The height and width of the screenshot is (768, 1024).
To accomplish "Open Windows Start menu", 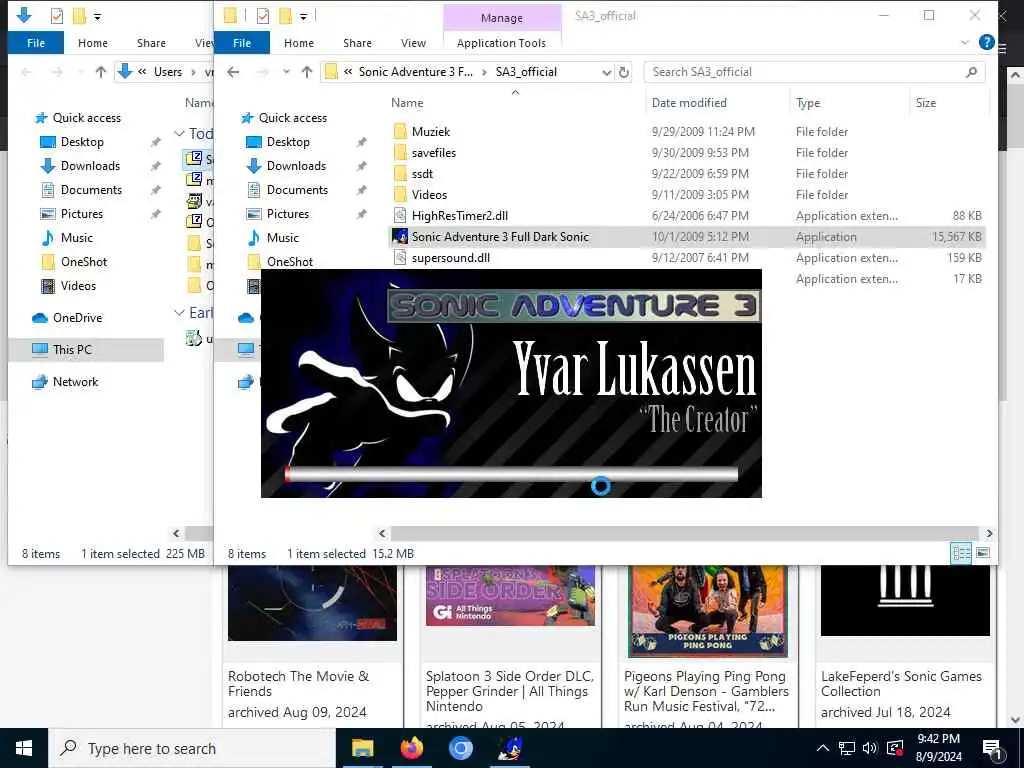I will coord(24,748).
